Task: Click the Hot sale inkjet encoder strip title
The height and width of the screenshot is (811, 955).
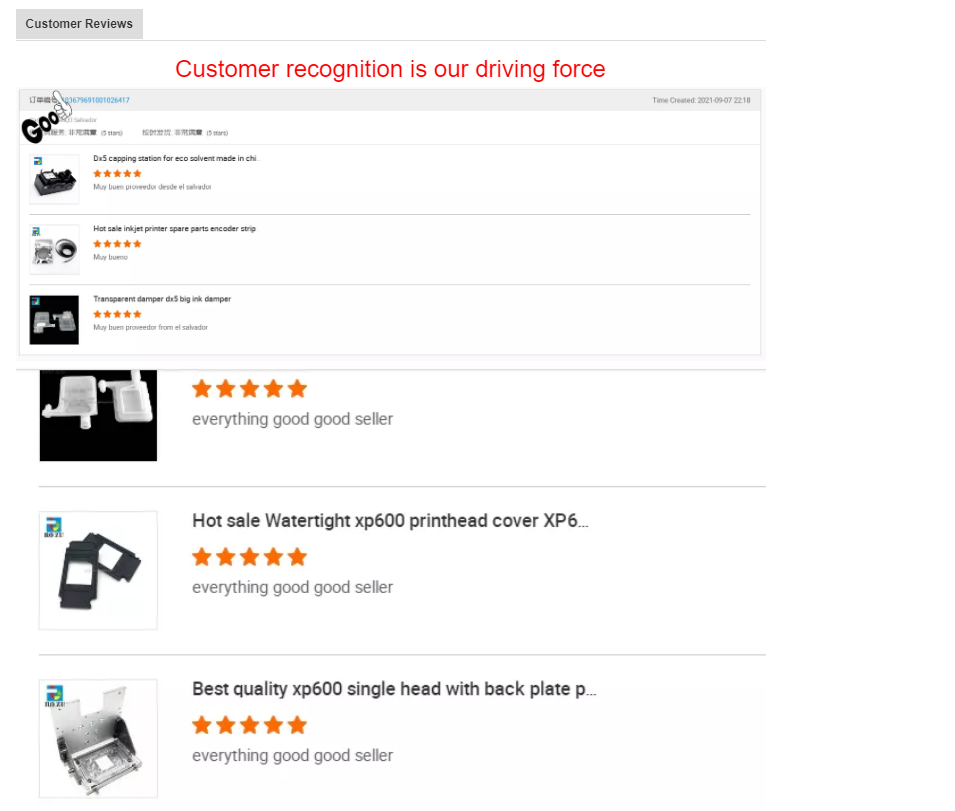Action: tap(174, 229)
